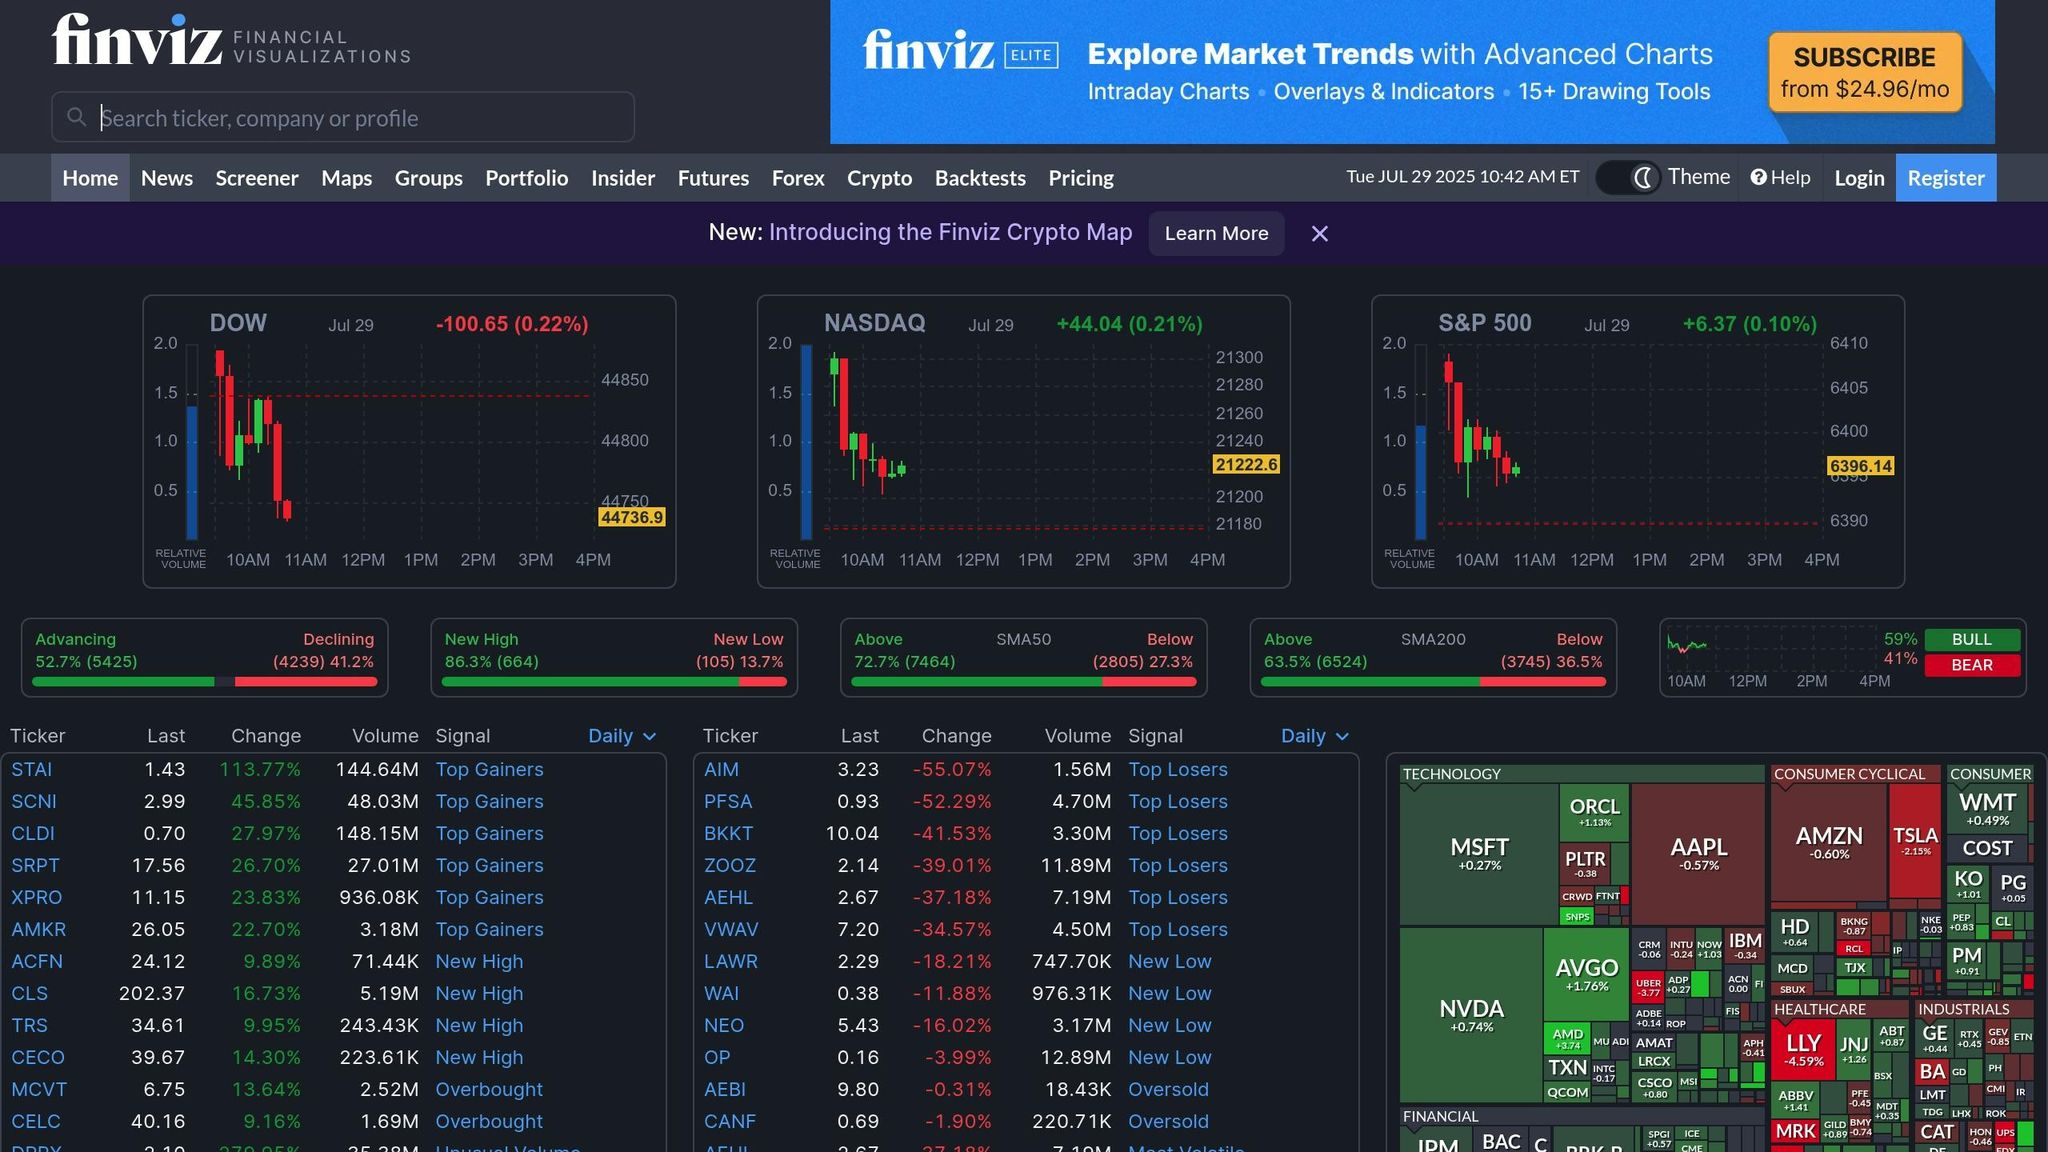2048x1152 pixels.
Task: Toggle the dark/light Theme switch
Action: pos(1626,177)
